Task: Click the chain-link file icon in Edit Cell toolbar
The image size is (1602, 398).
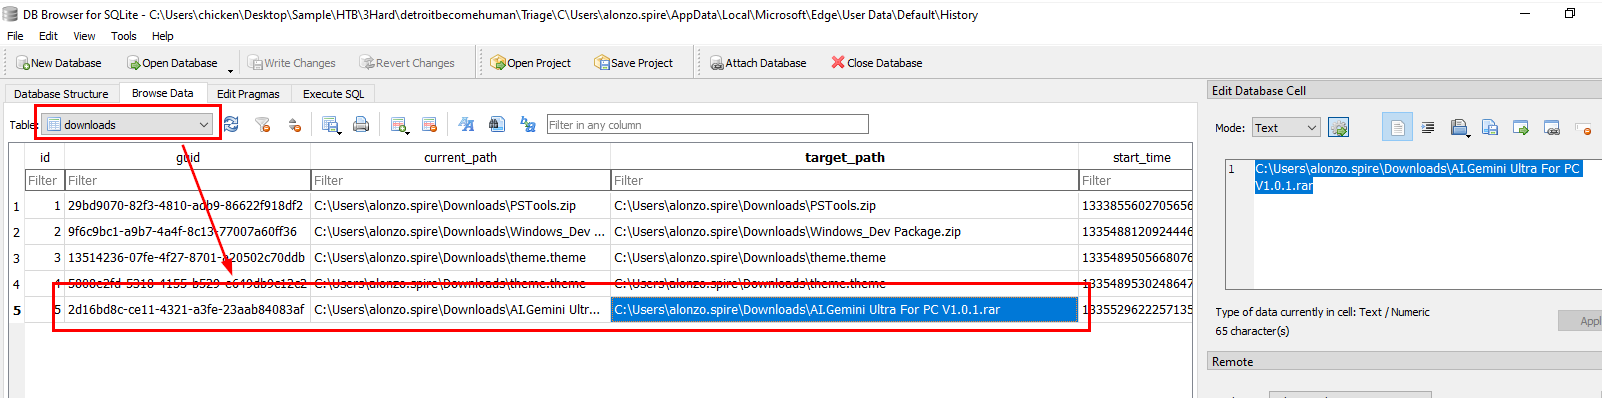Action: (1552, 128)
